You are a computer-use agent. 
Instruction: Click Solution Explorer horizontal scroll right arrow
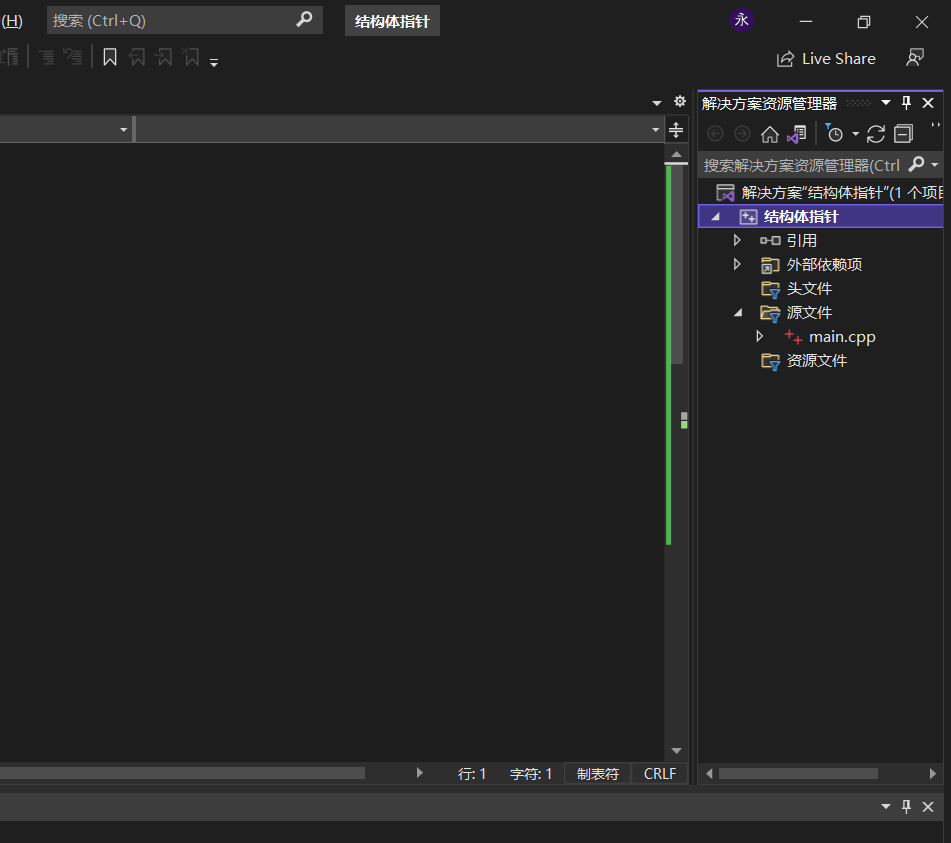932,773
